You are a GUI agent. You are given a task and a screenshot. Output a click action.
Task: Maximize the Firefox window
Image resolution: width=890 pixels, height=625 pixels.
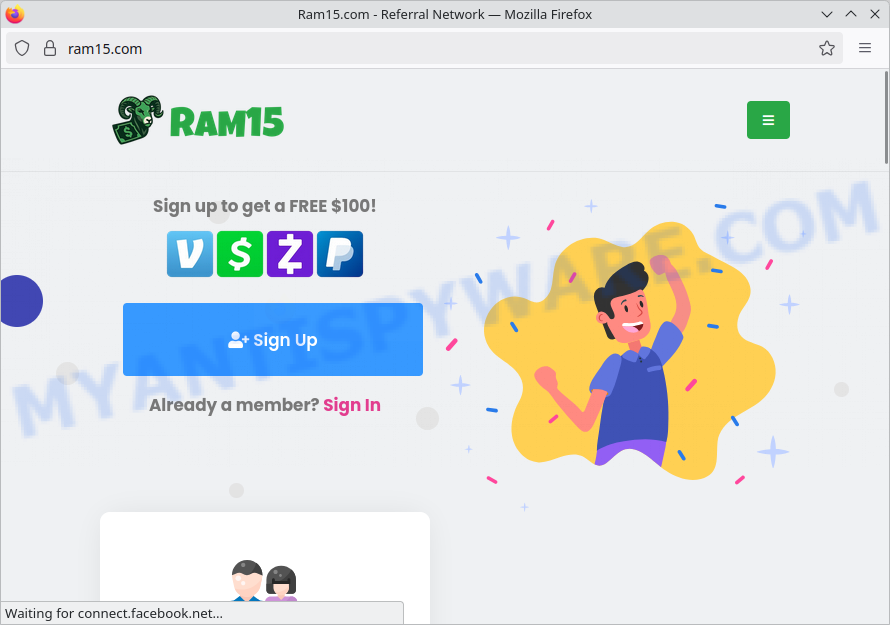[851, 14]
